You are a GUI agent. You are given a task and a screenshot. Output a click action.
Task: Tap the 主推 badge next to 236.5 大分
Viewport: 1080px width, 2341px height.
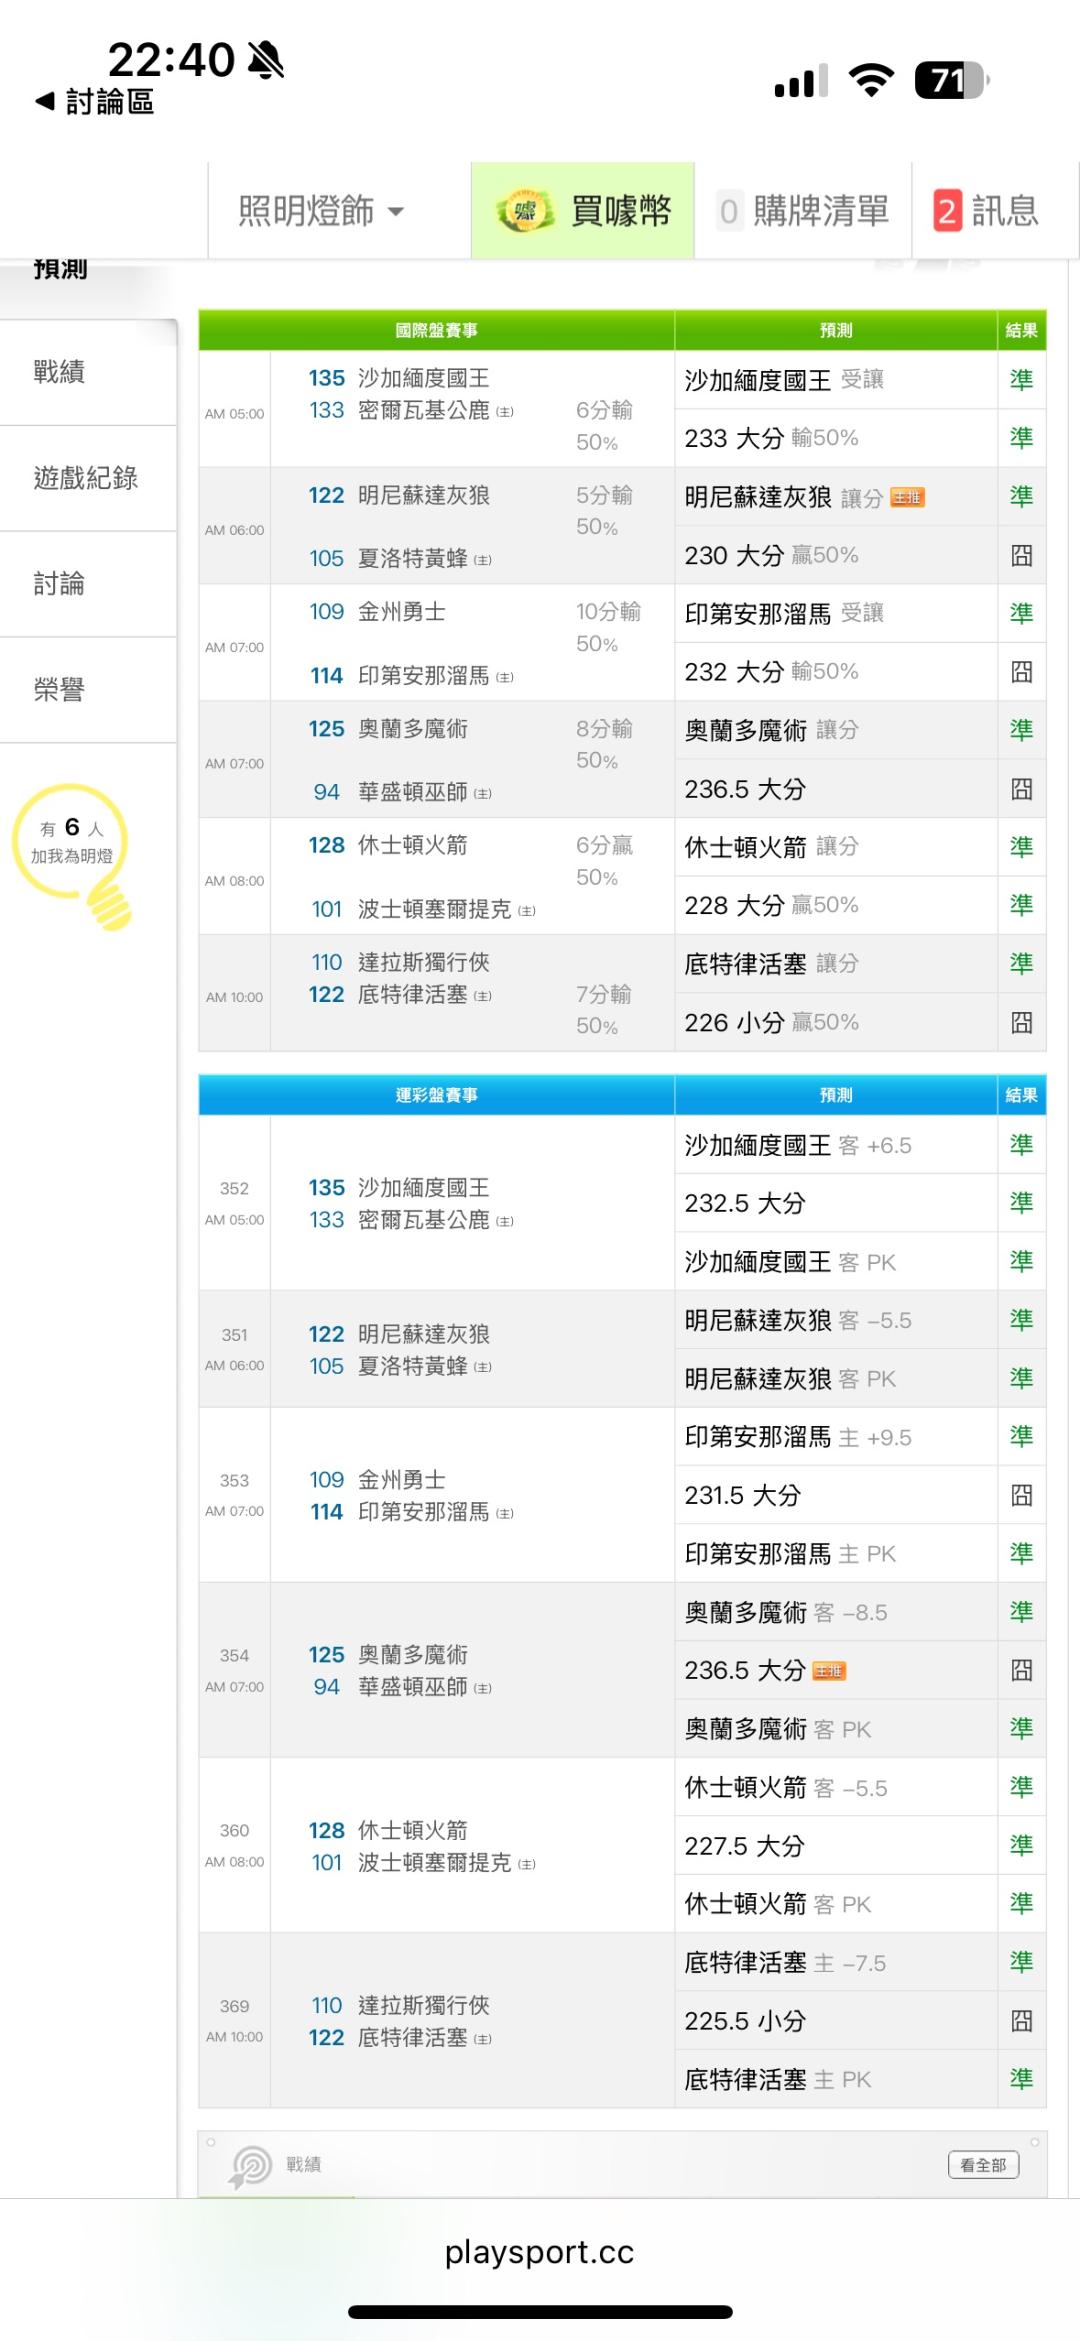pyautogui.click(x=829, y=1671)
